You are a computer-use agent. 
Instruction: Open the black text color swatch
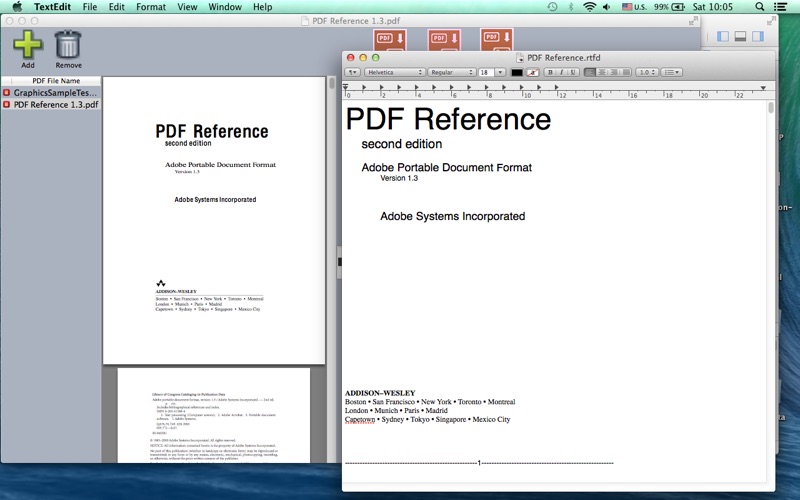[517, 72]
